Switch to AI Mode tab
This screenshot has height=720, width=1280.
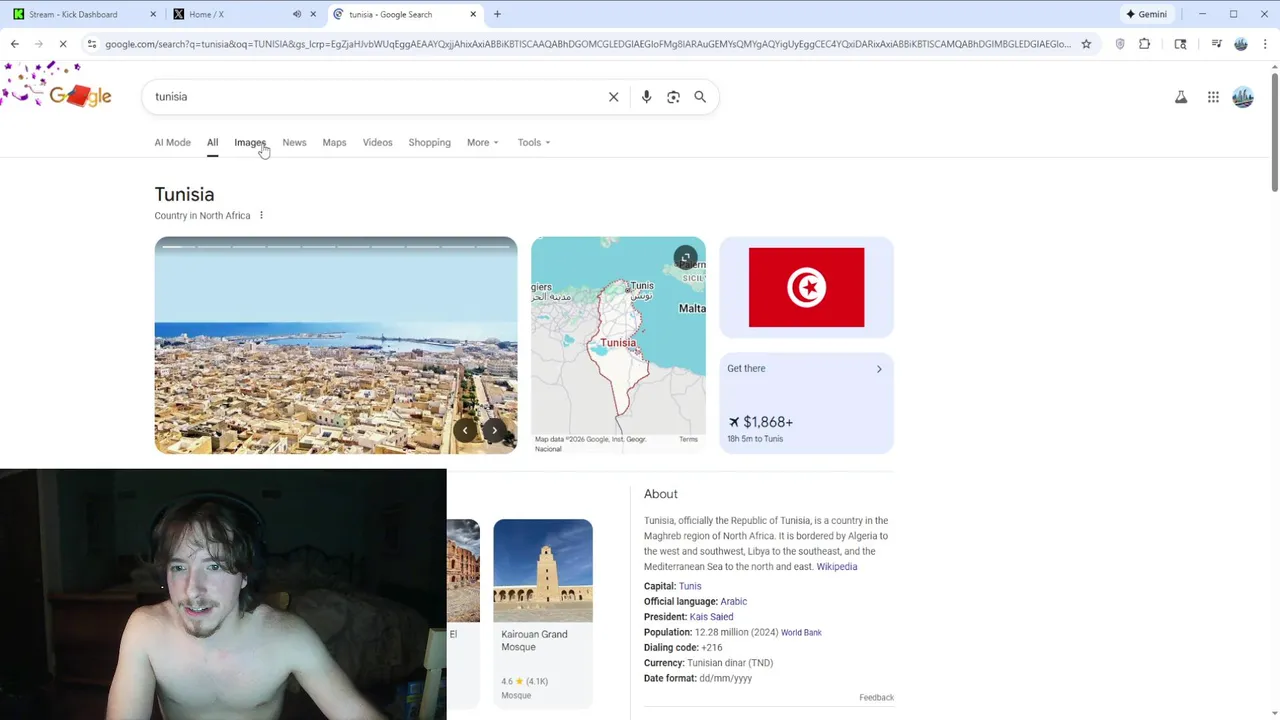[172, 142]
